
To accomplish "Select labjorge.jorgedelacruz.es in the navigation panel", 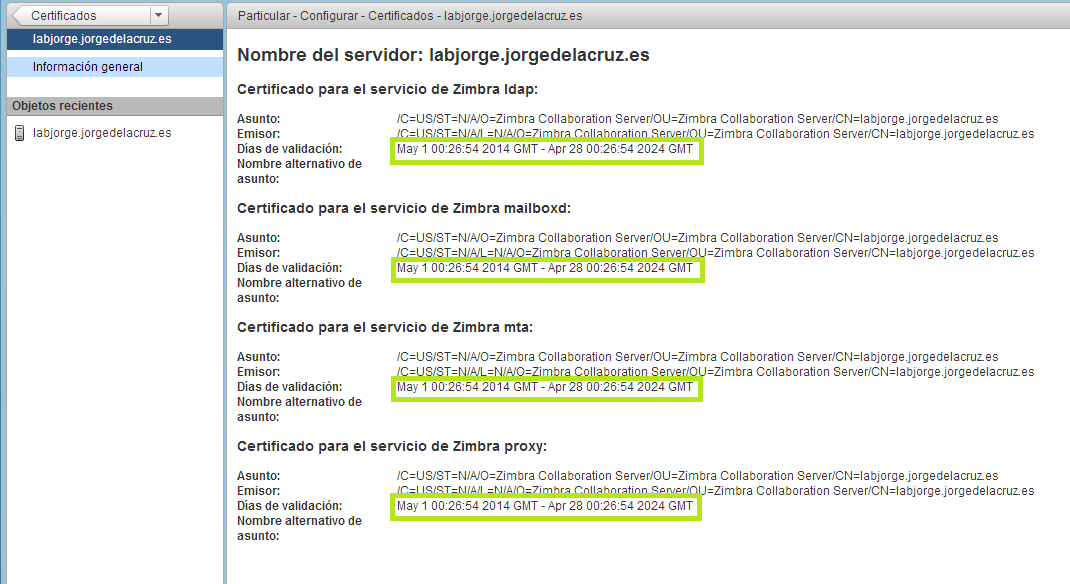I will 115,39.
